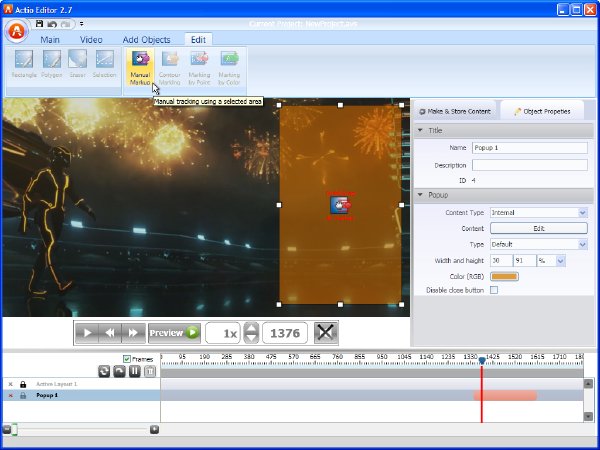Image resolution: width=600 pixels, height=450 pixels.
Task: Open the Video ribbon tab
Action: click(91, 40)
